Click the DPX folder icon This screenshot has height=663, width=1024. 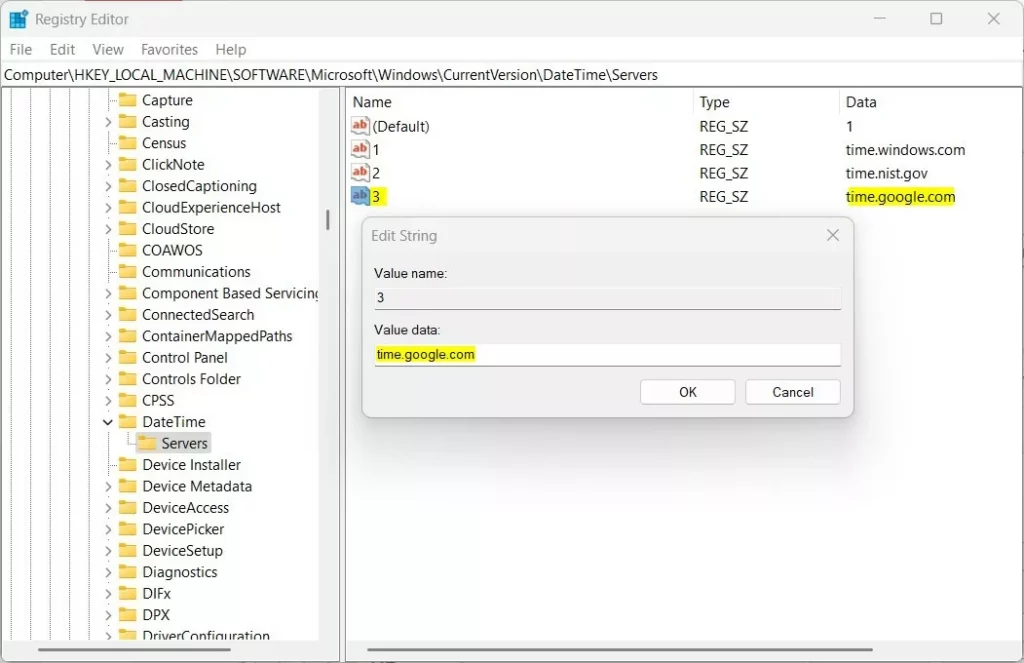click(x=127, y=615)
